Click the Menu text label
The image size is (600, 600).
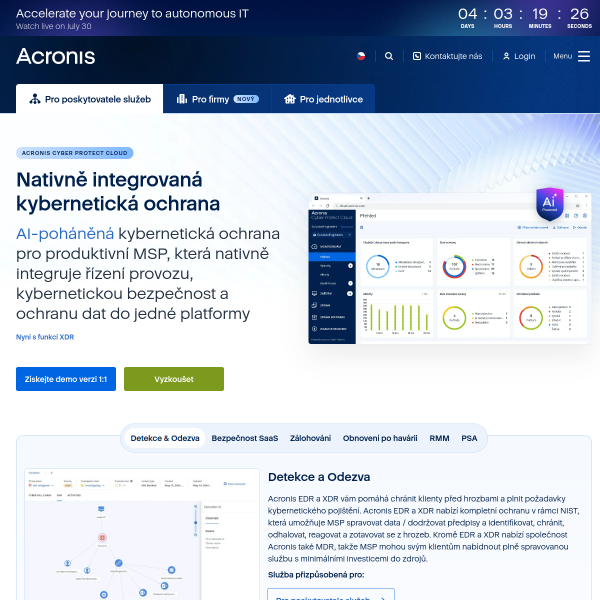(562, 56)
